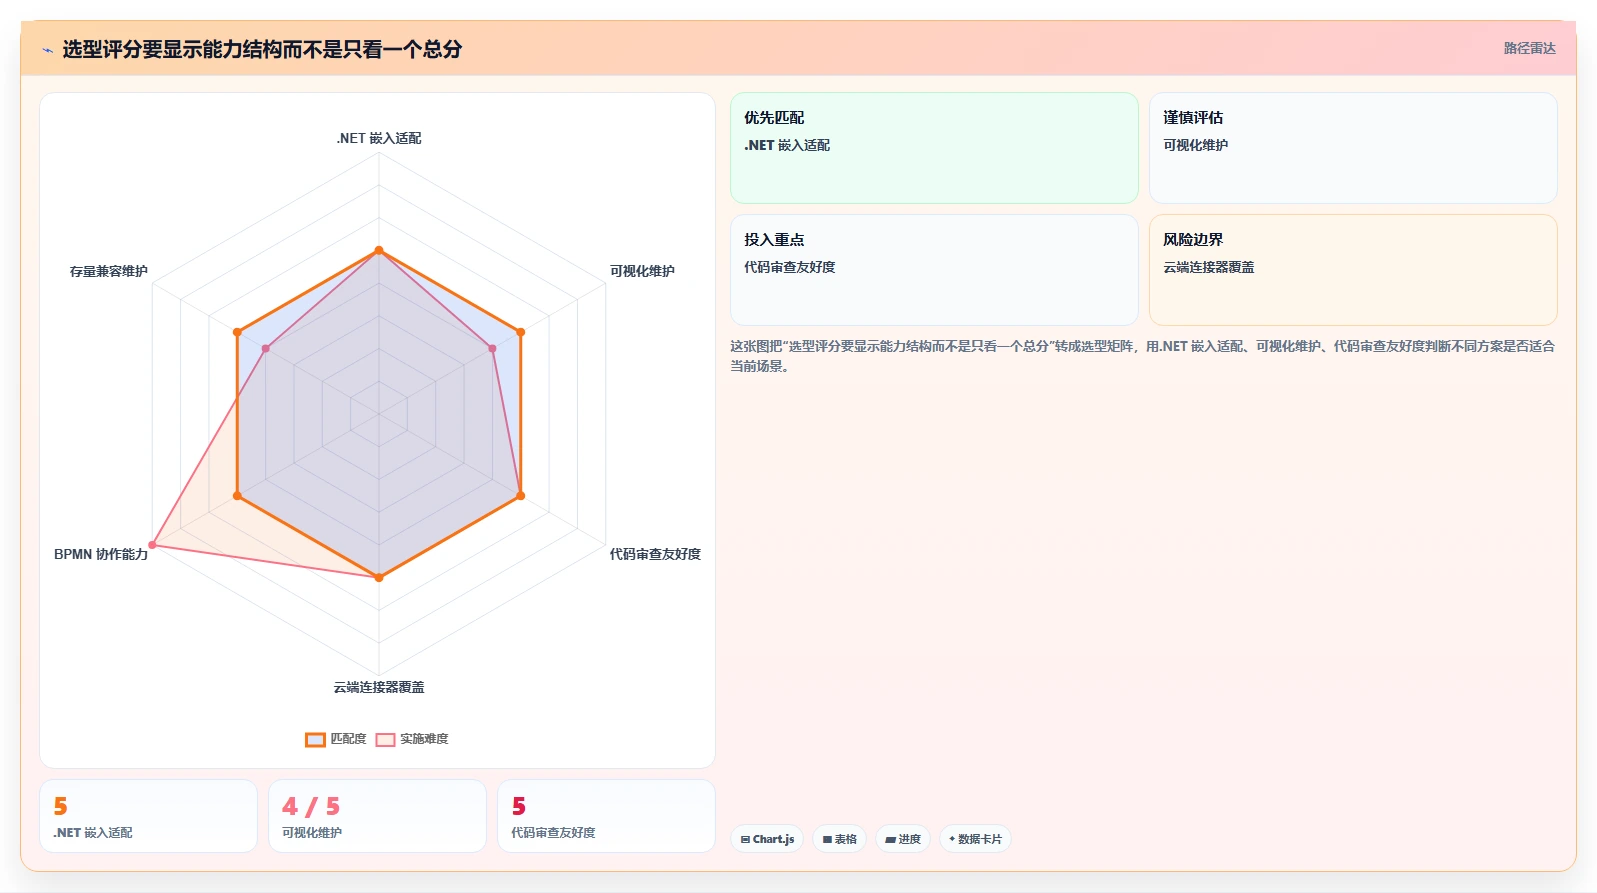
Task: Open the 风险边界 card
Action: coord(1353,270)
